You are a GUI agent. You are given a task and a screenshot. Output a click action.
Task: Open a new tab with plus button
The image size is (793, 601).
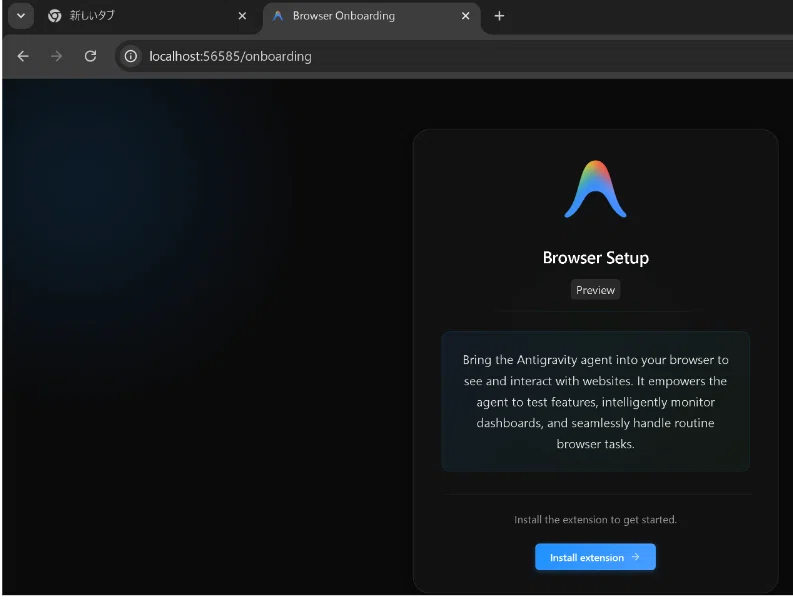[x=499, y=16]
